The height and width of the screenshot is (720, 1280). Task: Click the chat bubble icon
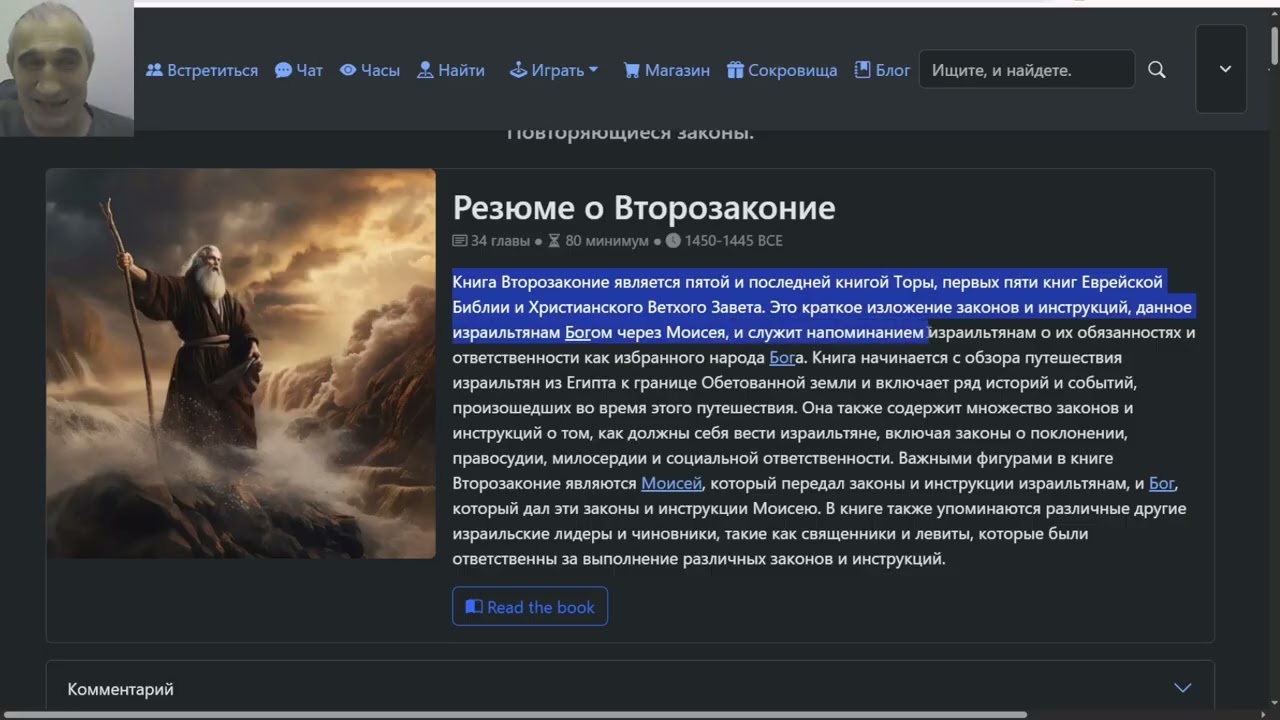[283, 70]
